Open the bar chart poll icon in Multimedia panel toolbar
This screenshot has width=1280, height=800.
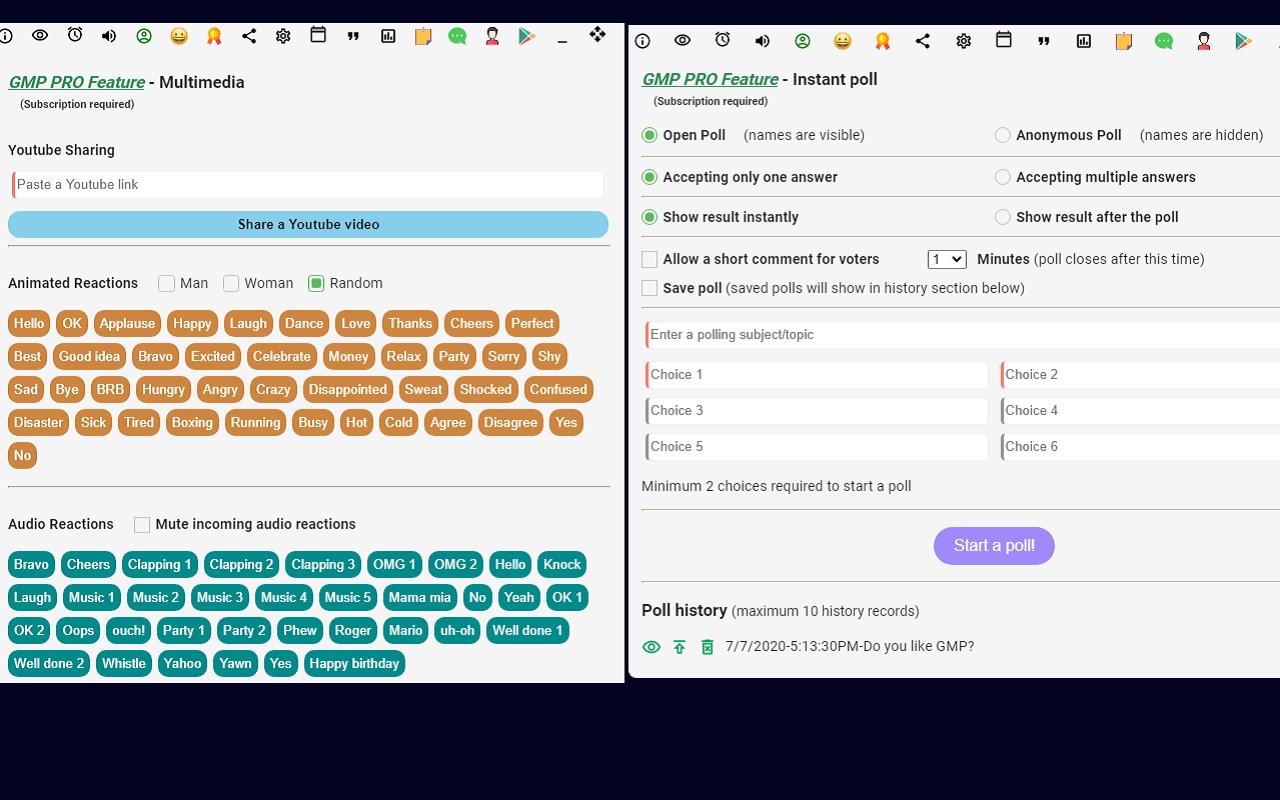388,36
